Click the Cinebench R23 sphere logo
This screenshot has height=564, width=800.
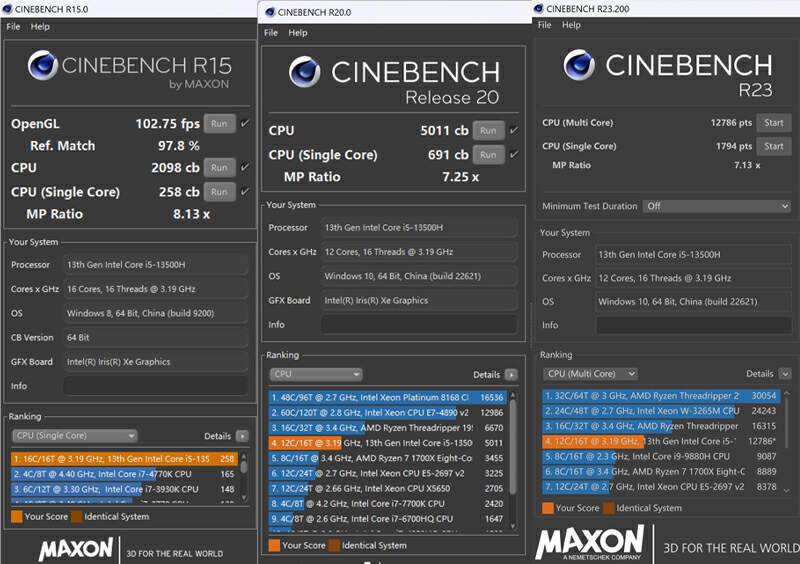click(x=579, y=66)
